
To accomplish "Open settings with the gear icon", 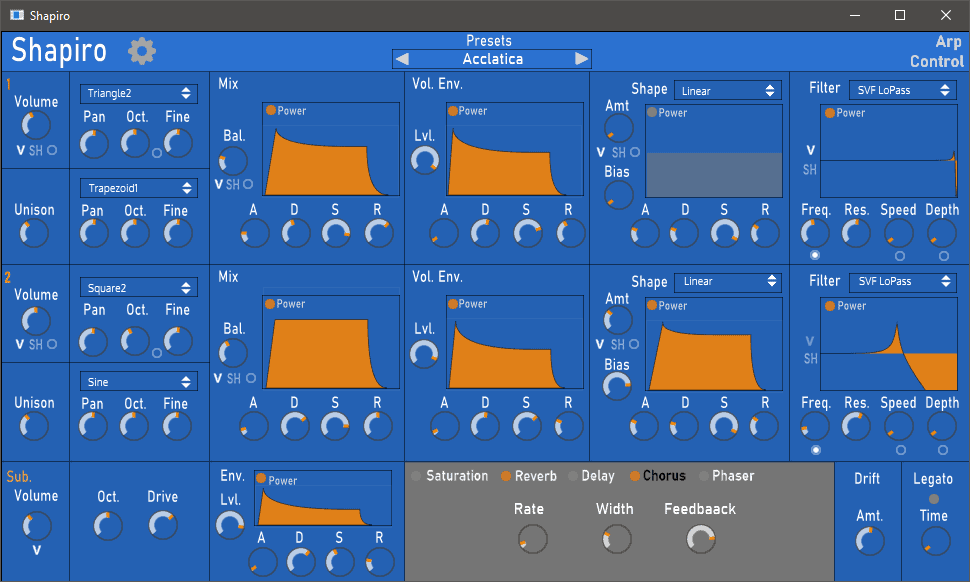I will coord(142,51).
